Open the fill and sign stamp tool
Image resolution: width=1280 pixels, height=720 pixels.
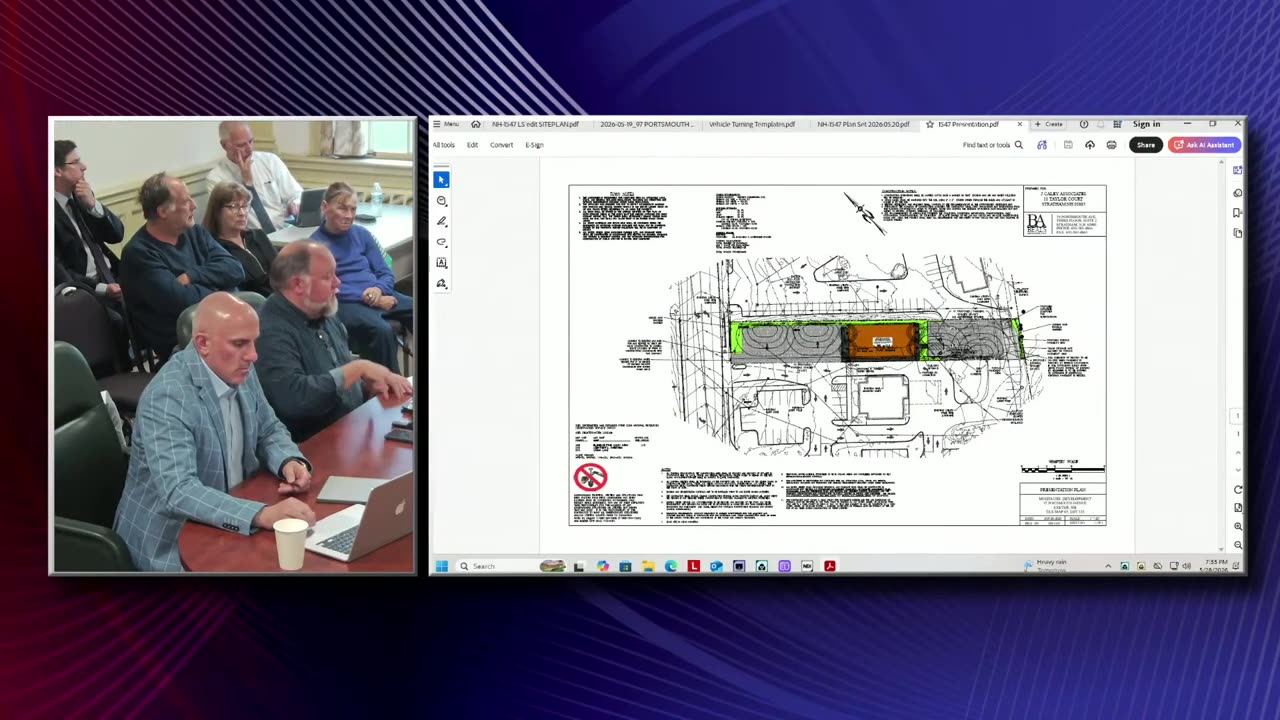click(x=441, y=284)
